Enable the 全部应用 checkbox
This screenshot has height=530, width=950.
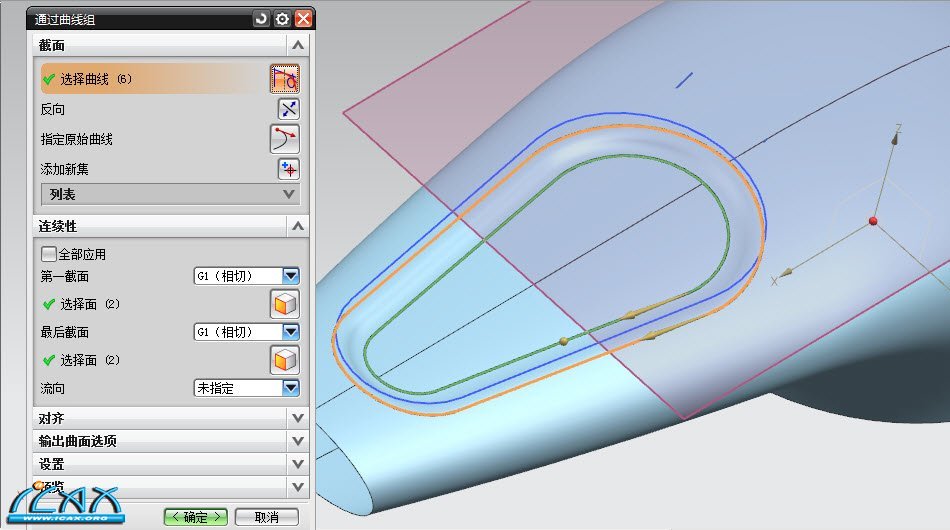click(x=49, y=255)
